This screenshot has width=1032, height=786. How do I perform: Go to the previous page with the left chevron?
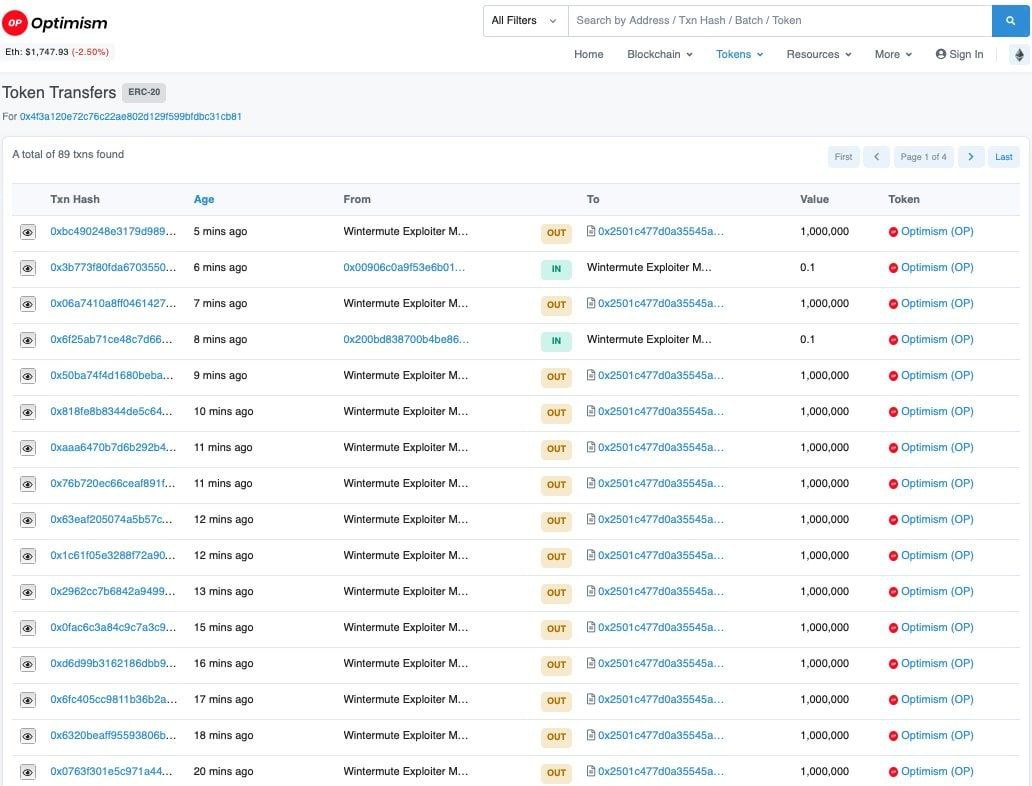(x=876, y=157)
